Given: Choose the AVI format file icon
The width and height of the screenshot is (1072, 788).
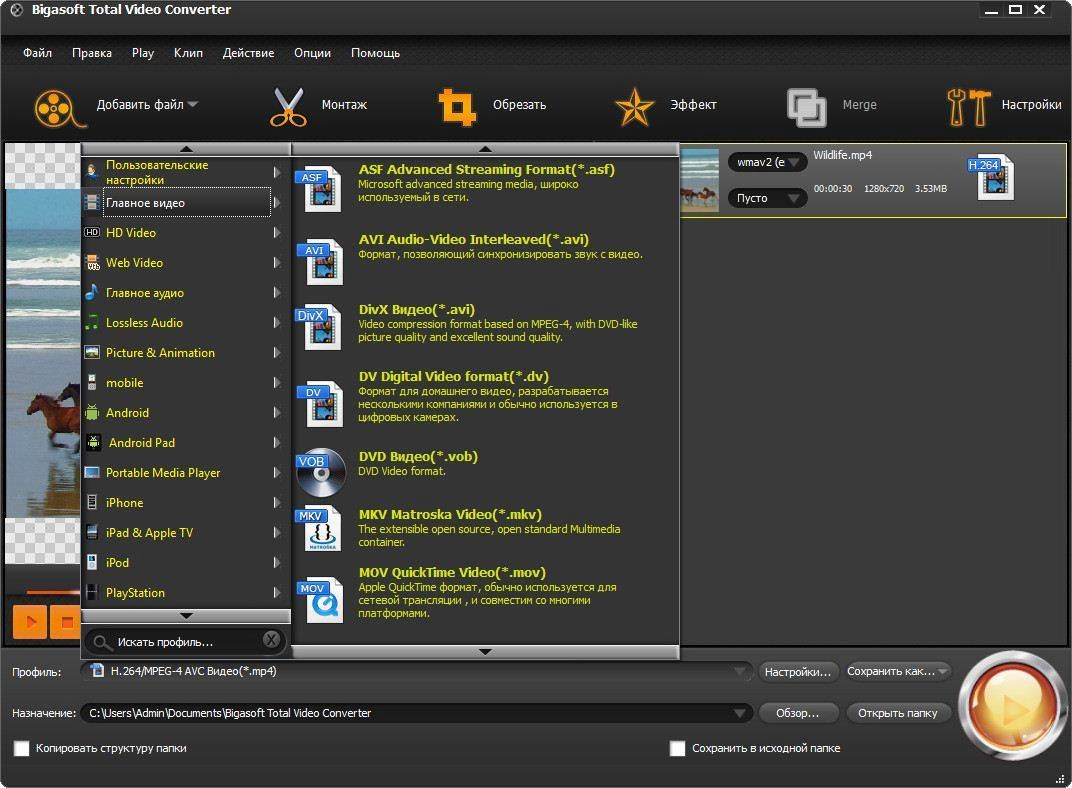Looking at the screenshot, I should (x=320, y=261).
